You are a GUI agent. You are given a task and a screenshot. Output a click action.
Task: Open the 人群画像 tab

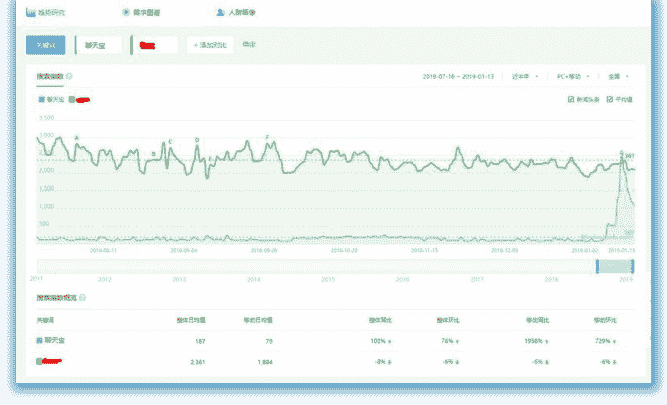[x=241, y=13]
